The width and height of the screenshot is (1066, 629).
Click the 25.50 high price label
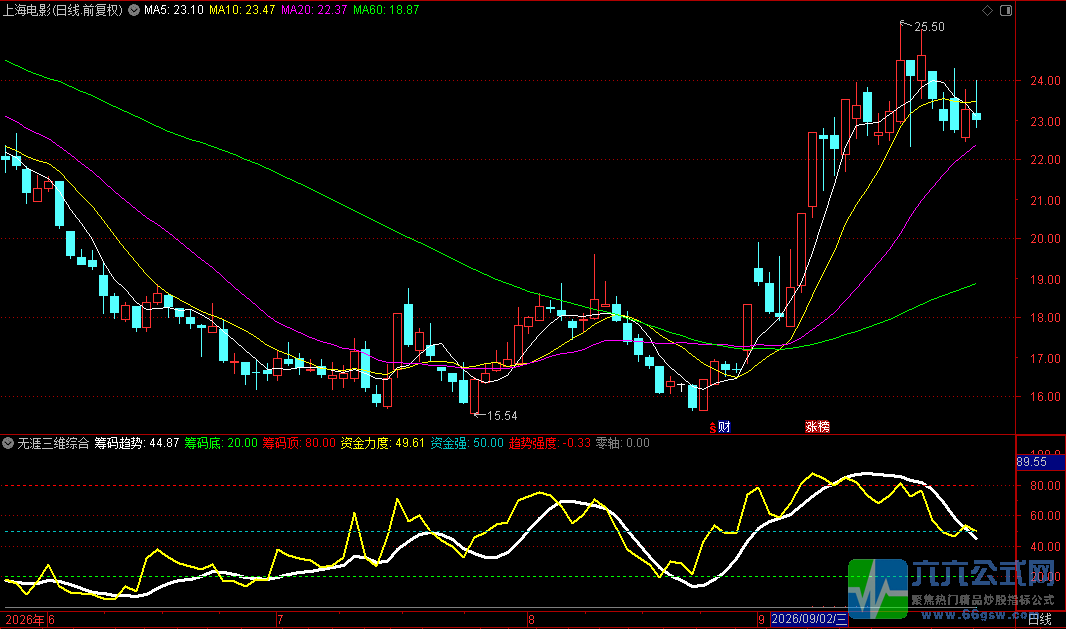(x=929, y=27)
